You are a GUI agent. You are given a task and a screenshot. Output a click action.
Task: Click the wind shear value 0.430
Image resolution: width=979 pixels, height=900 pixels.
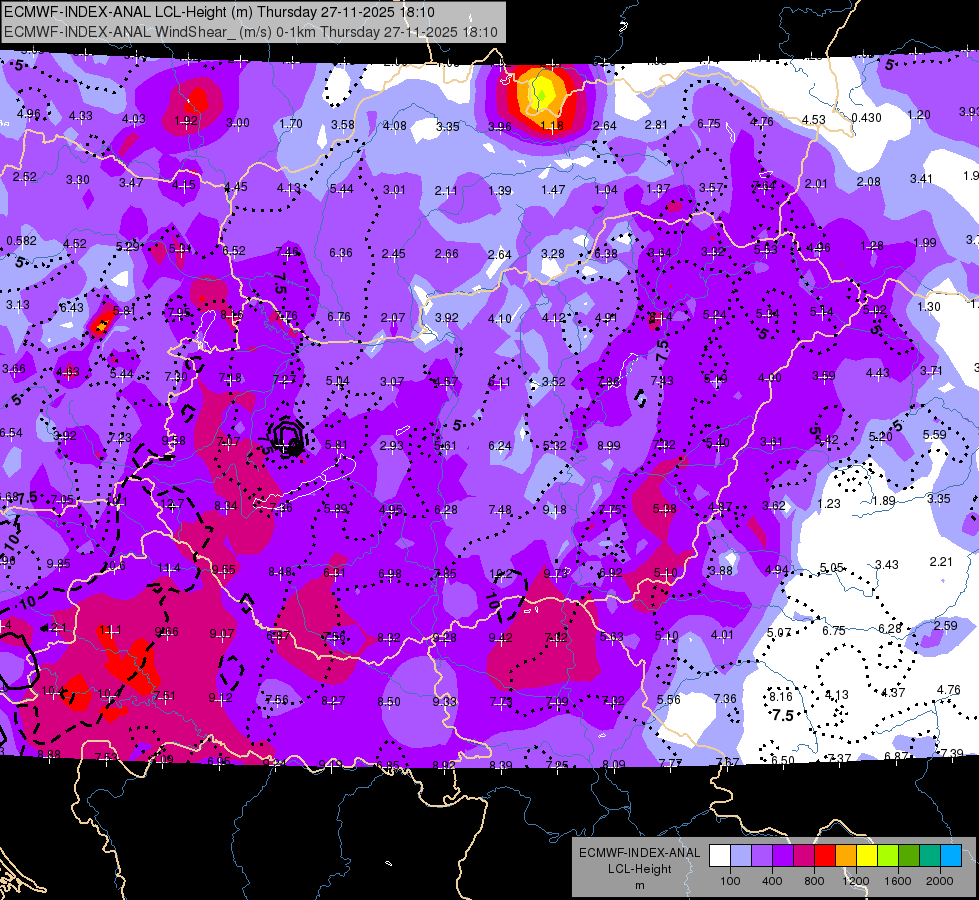[x=867, y=117]
